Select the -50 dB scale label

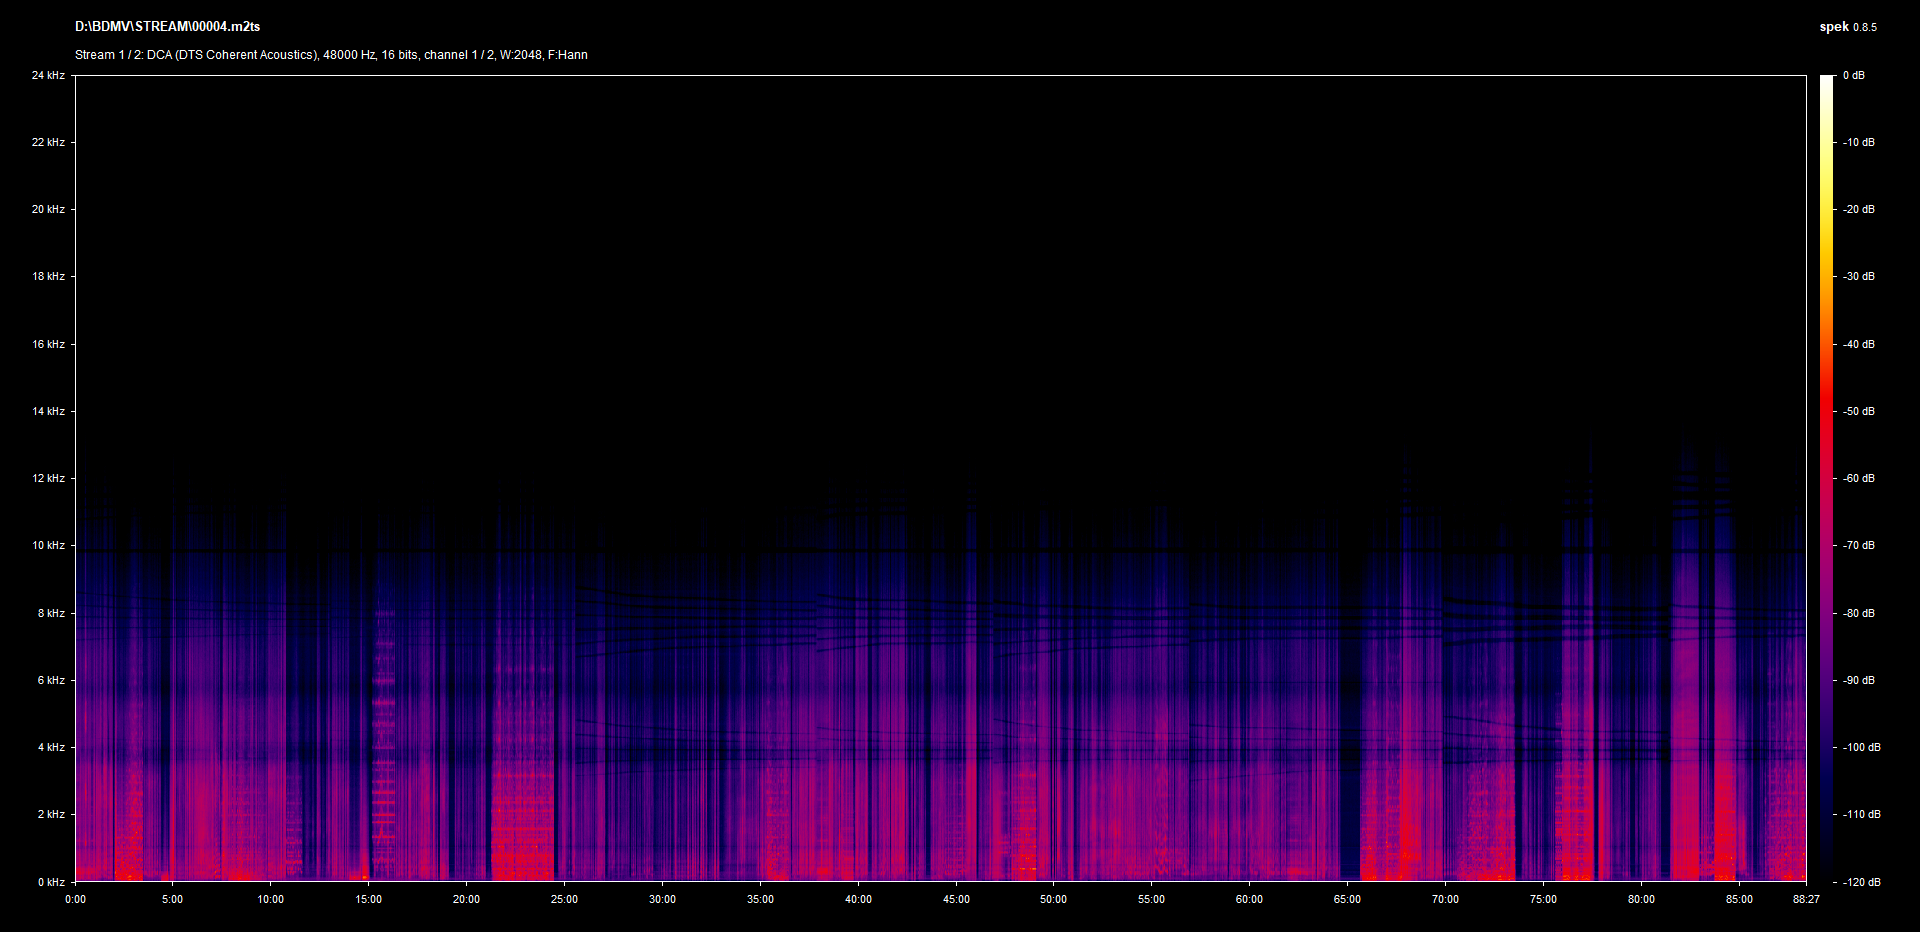tap(1859, 411)
